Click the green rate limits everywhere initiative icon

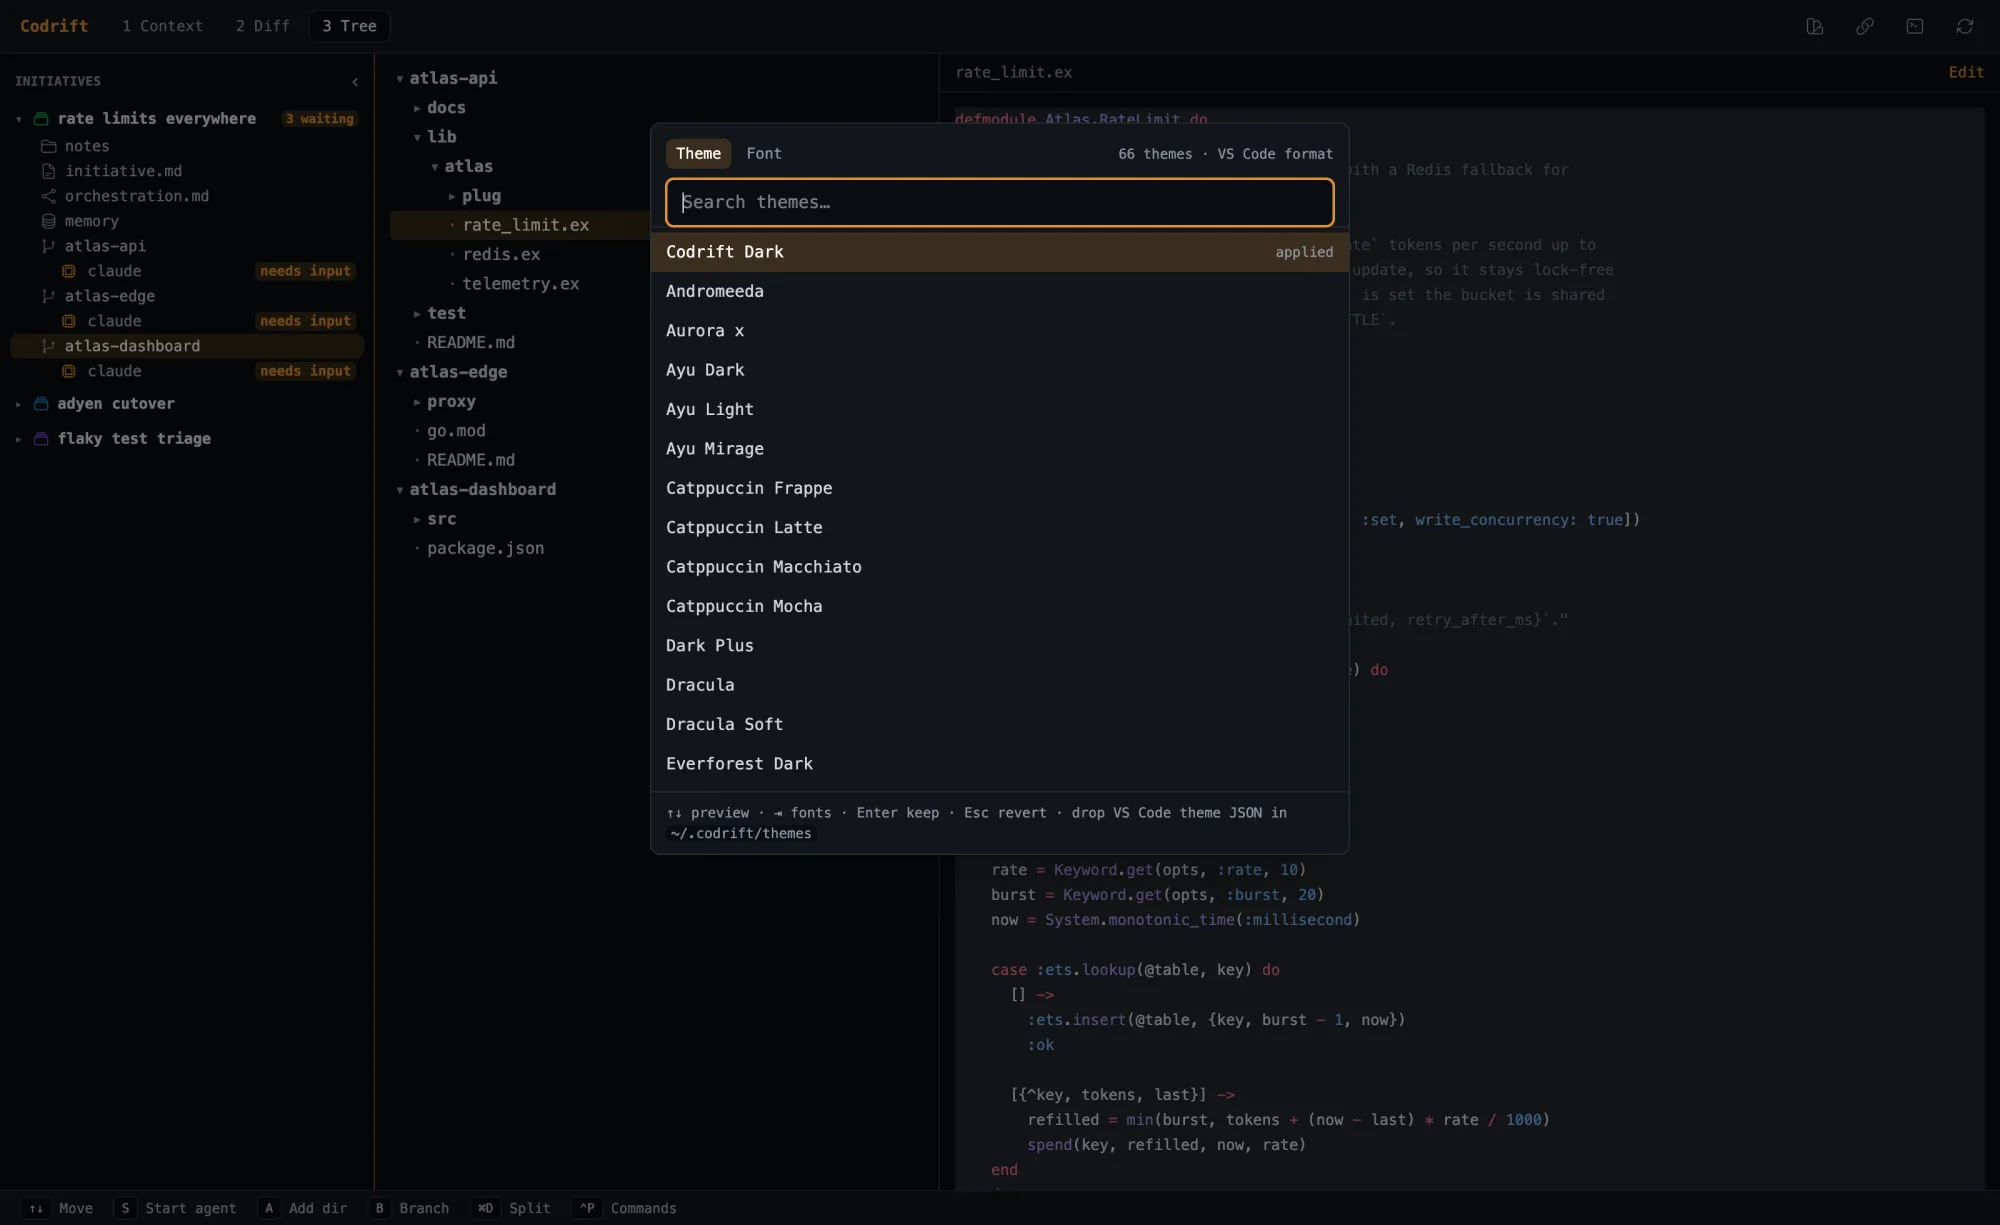(x=41, y=118)
